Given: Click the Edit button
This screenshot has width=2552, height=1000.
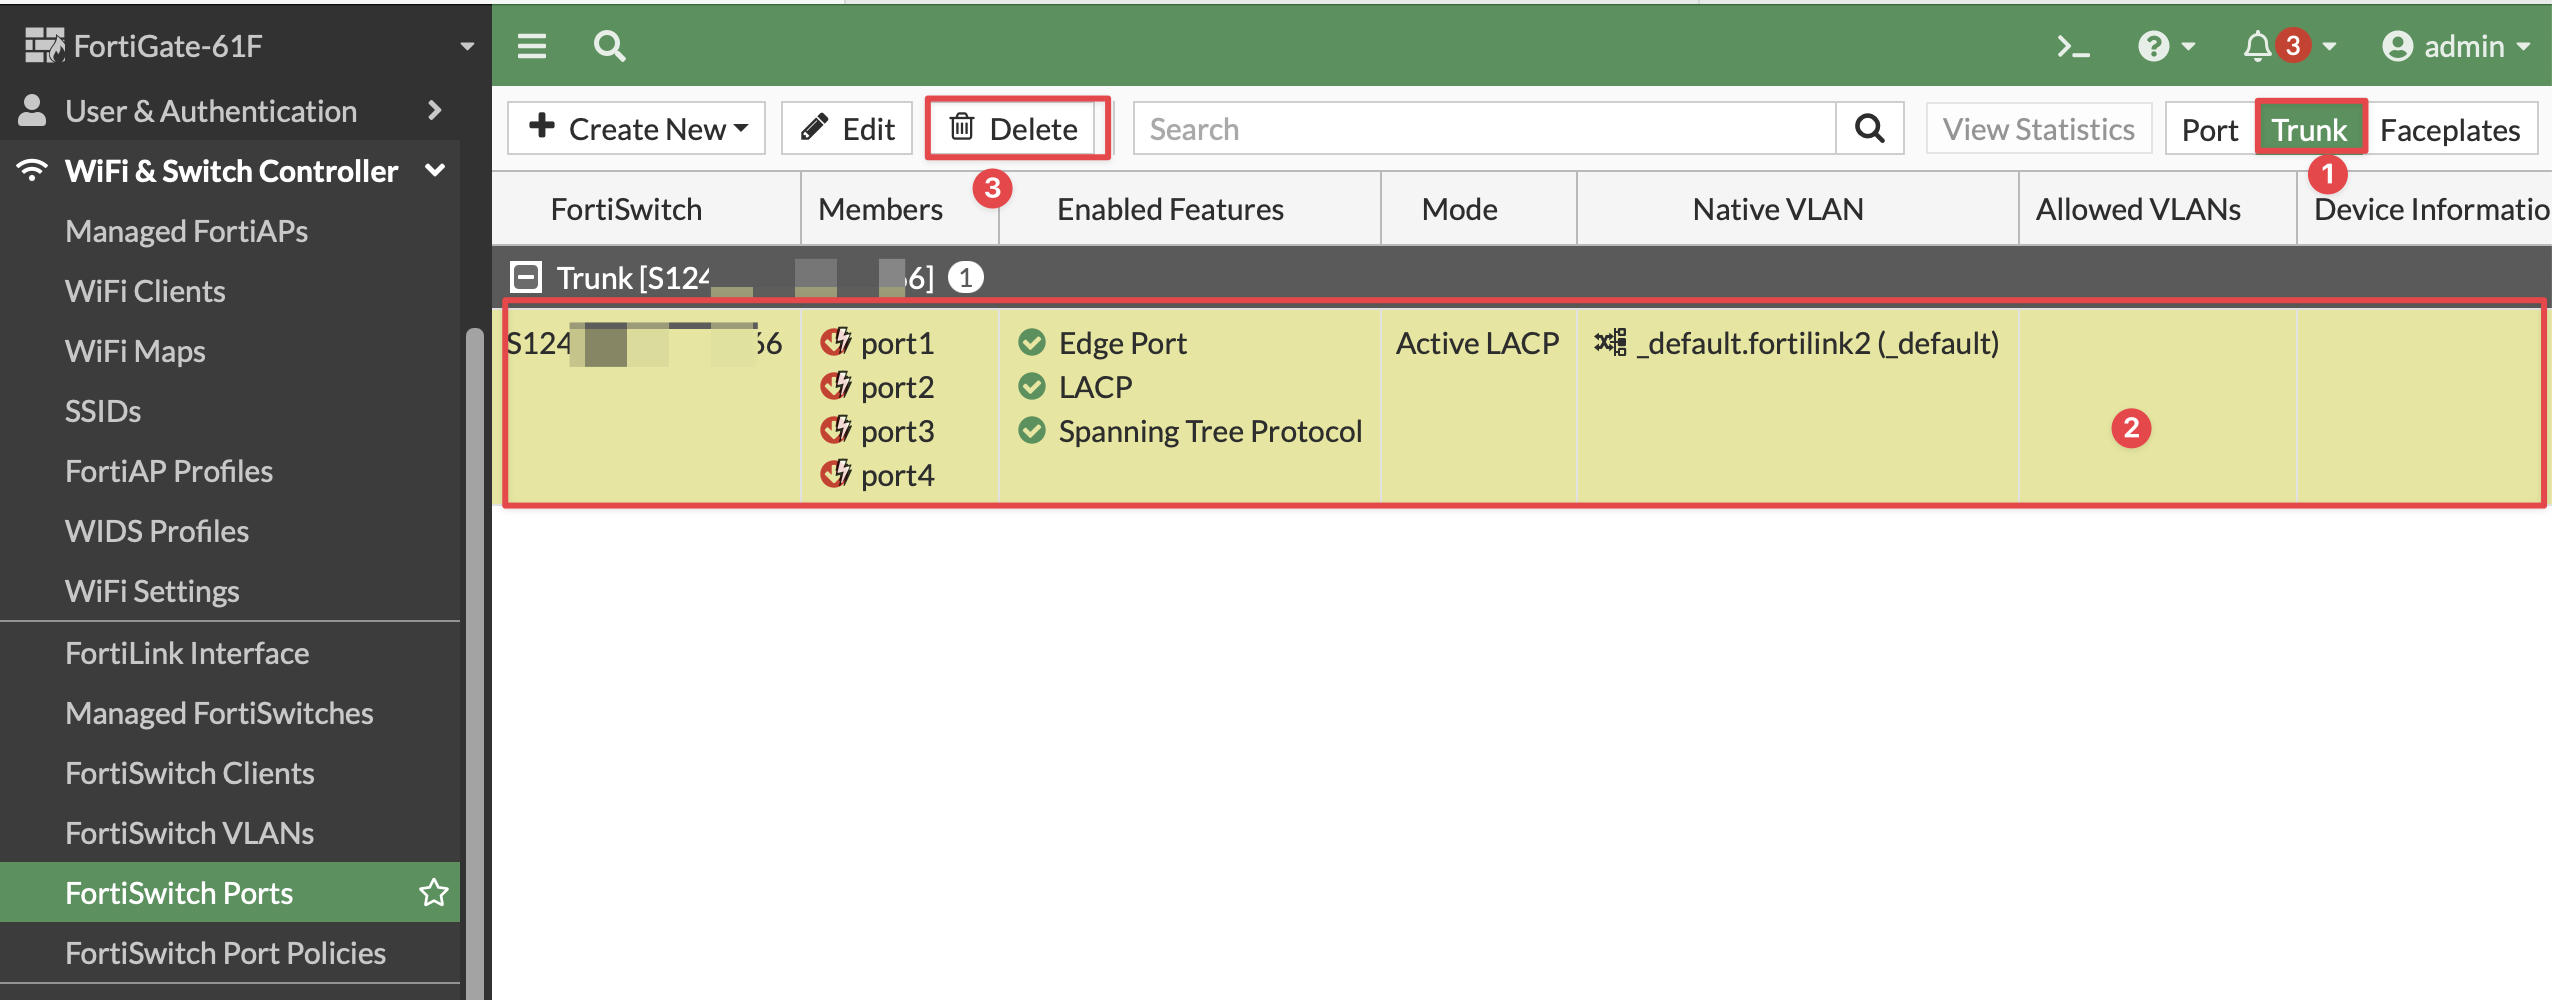Looking at the screenshot, I should [847, 128].
